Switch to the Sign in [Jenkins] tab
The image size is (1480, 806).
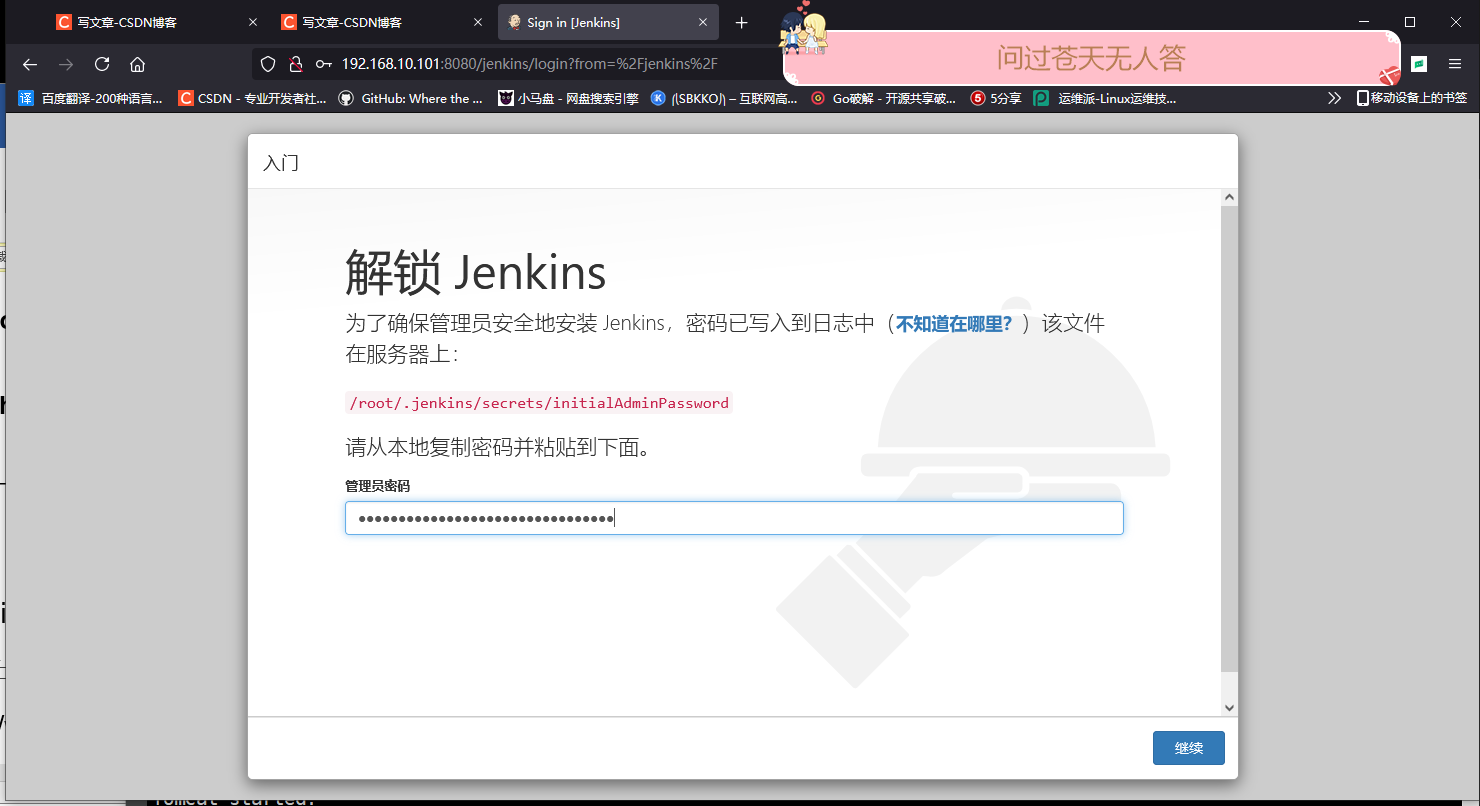pos(590,22)
